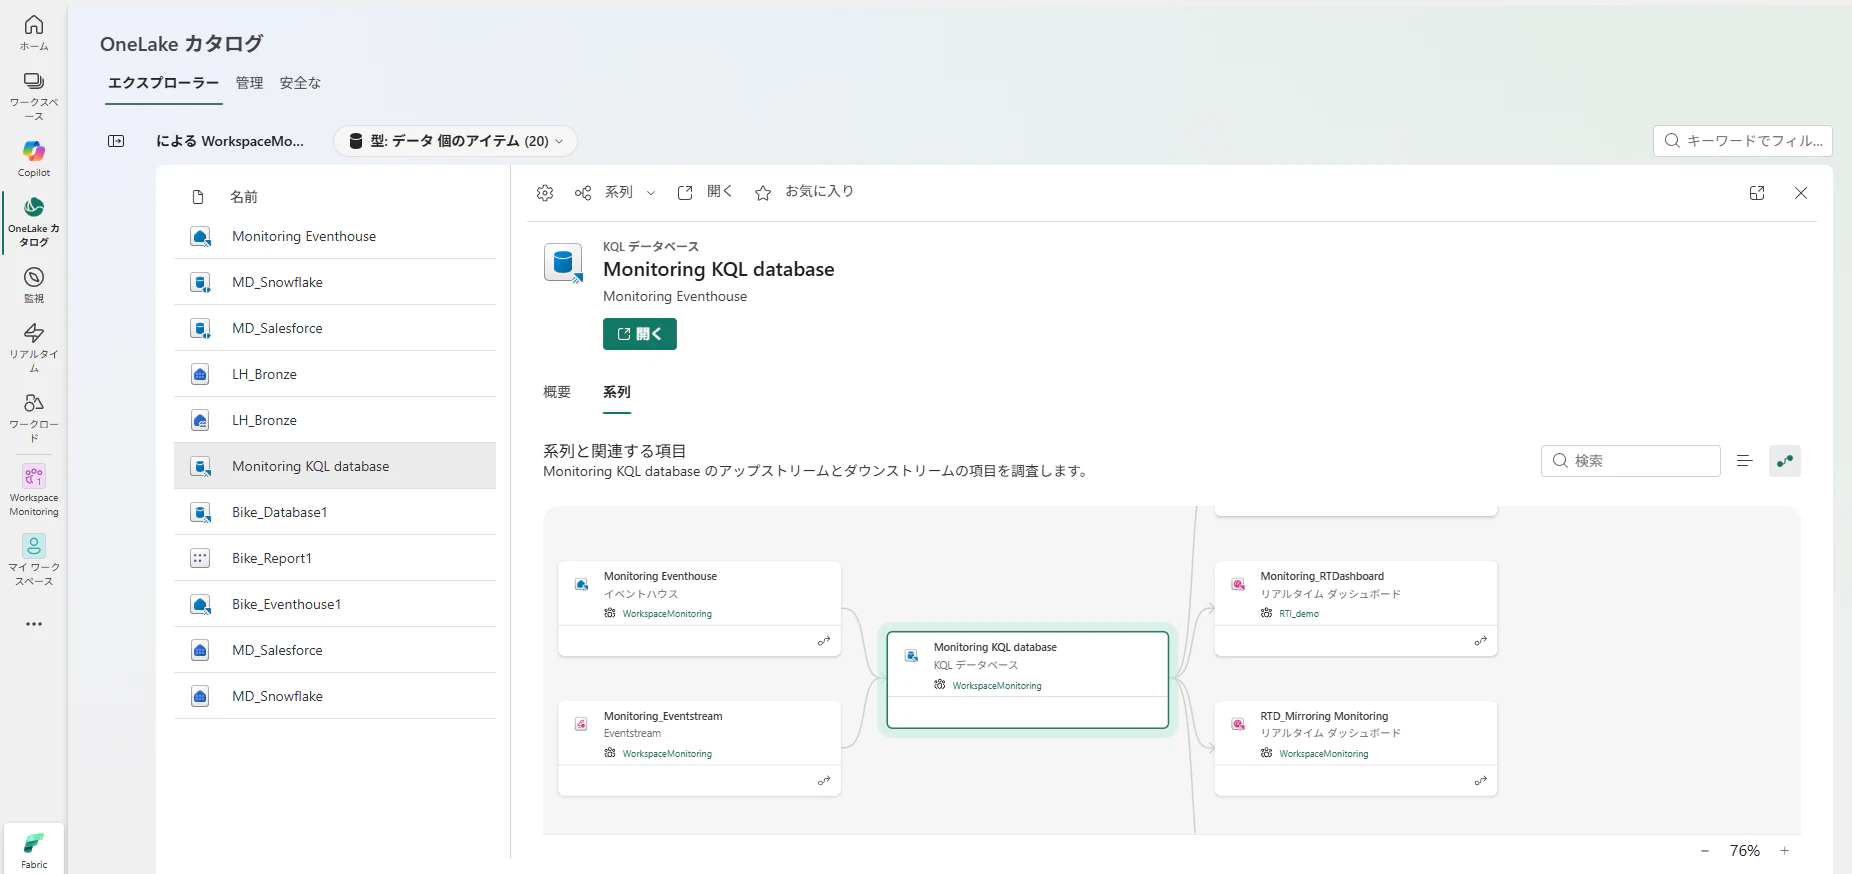Viewport: 1852px width, 874px height.
Task: Switch lineage to list view
Action: click(x=1745, y=461)
